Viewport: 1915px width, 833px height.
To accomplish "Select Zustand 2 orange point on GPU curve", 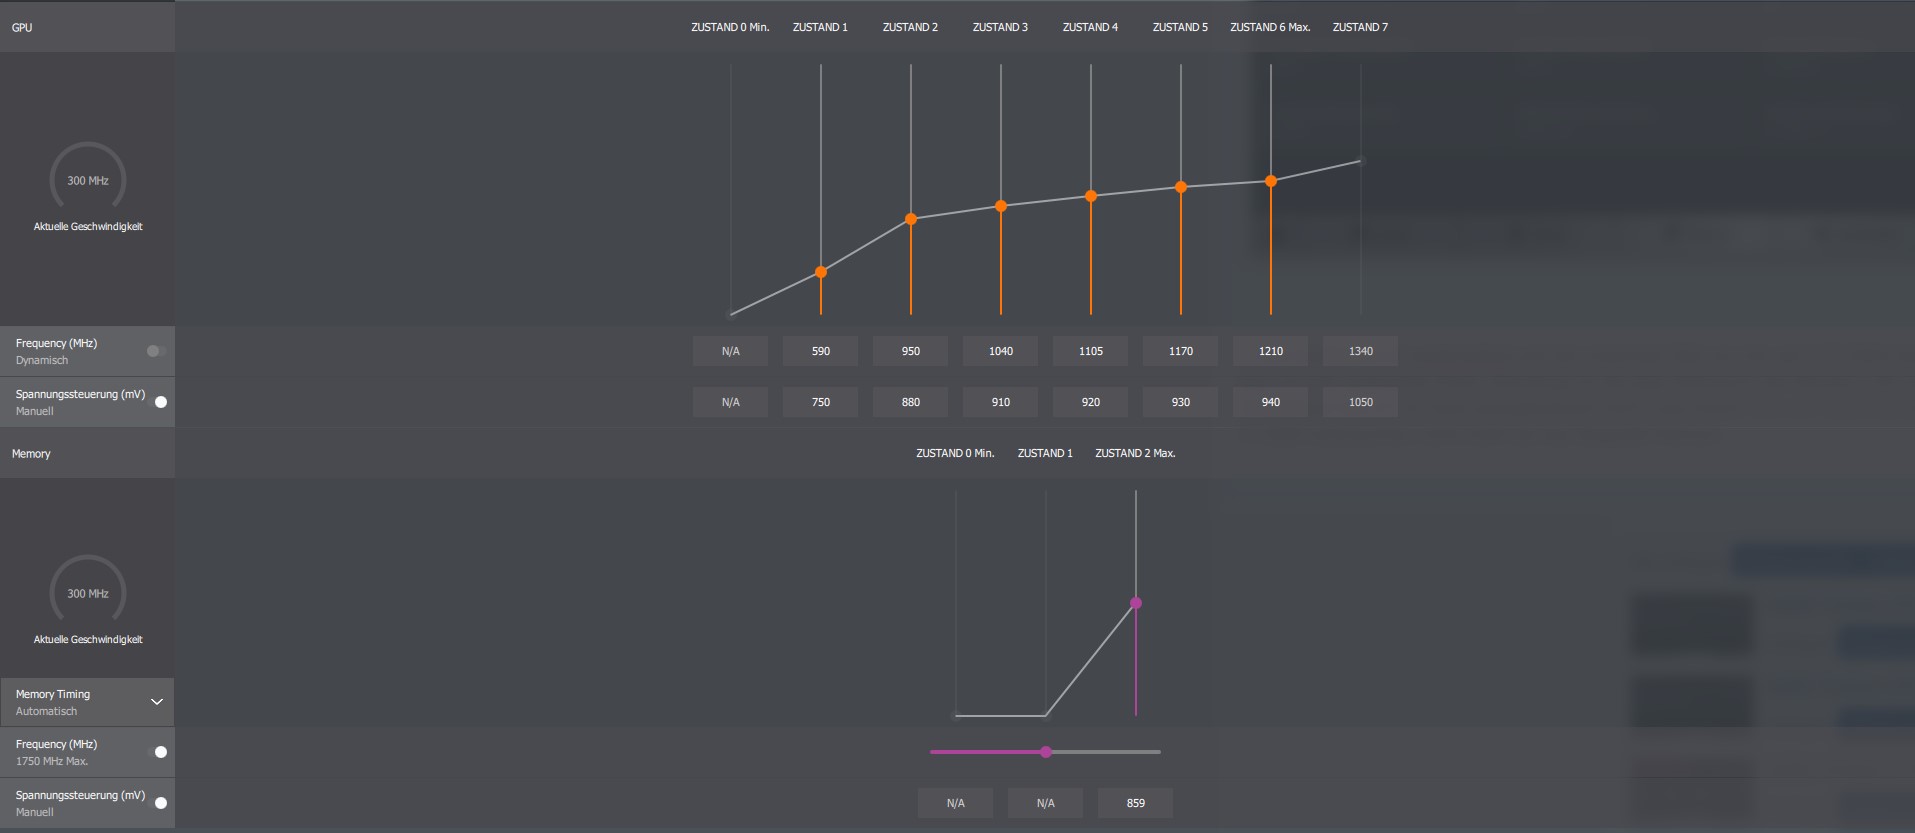I will point(911,218).
